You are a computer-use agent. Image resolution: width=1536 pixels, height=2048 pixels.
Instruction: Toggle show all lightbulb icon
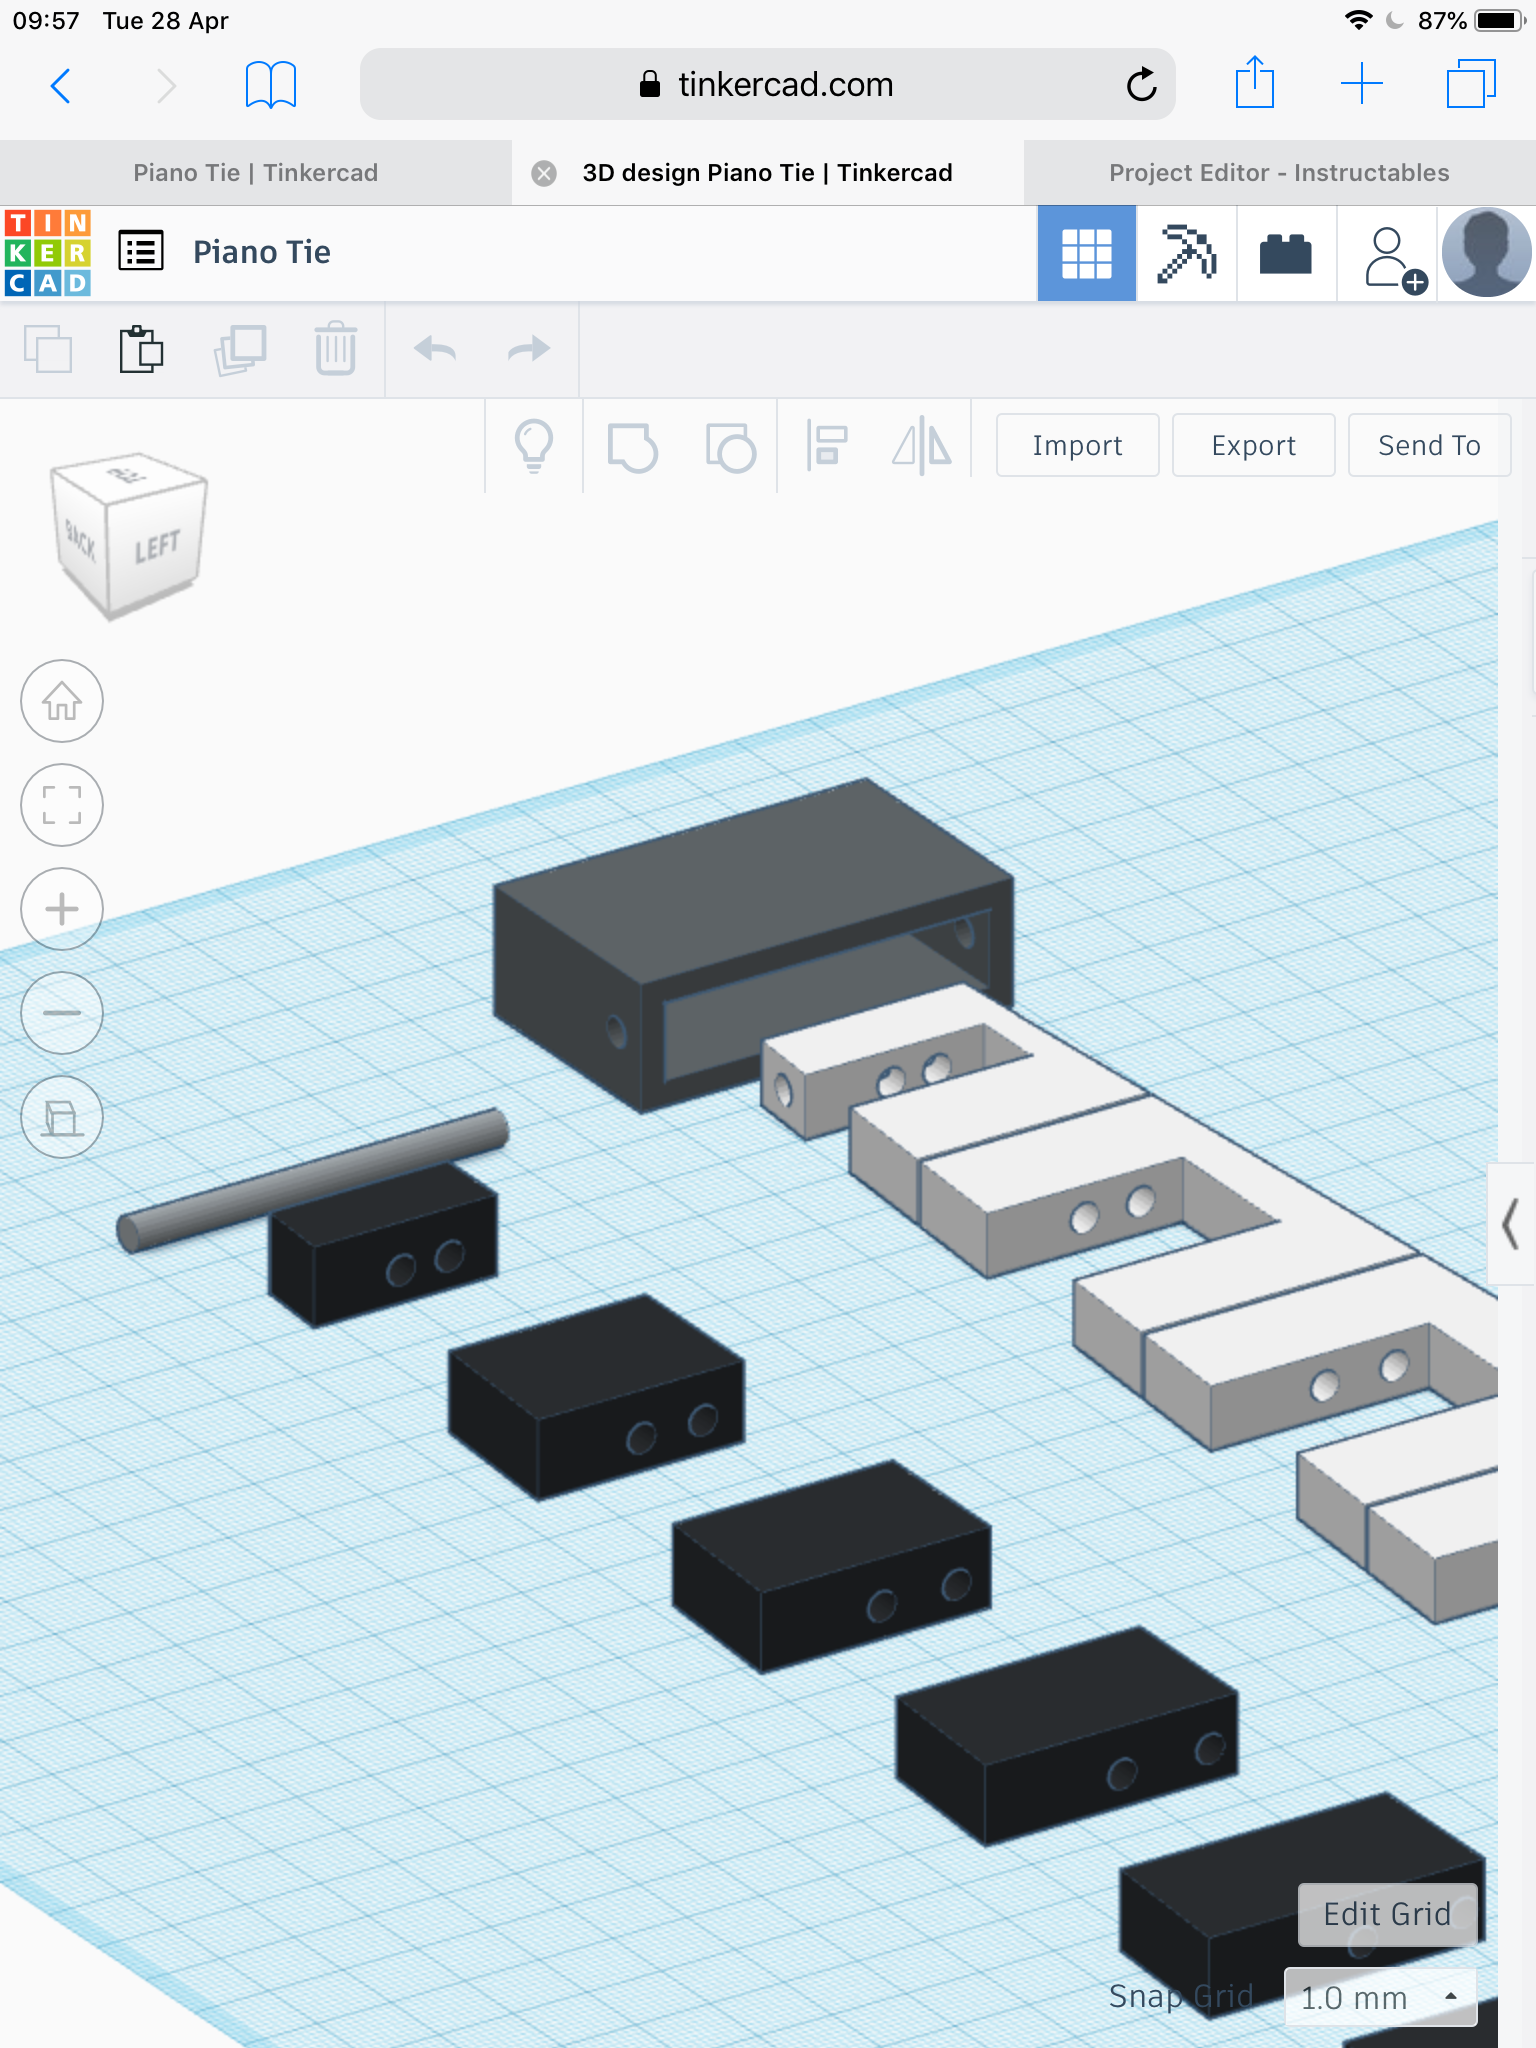[534, 446]
